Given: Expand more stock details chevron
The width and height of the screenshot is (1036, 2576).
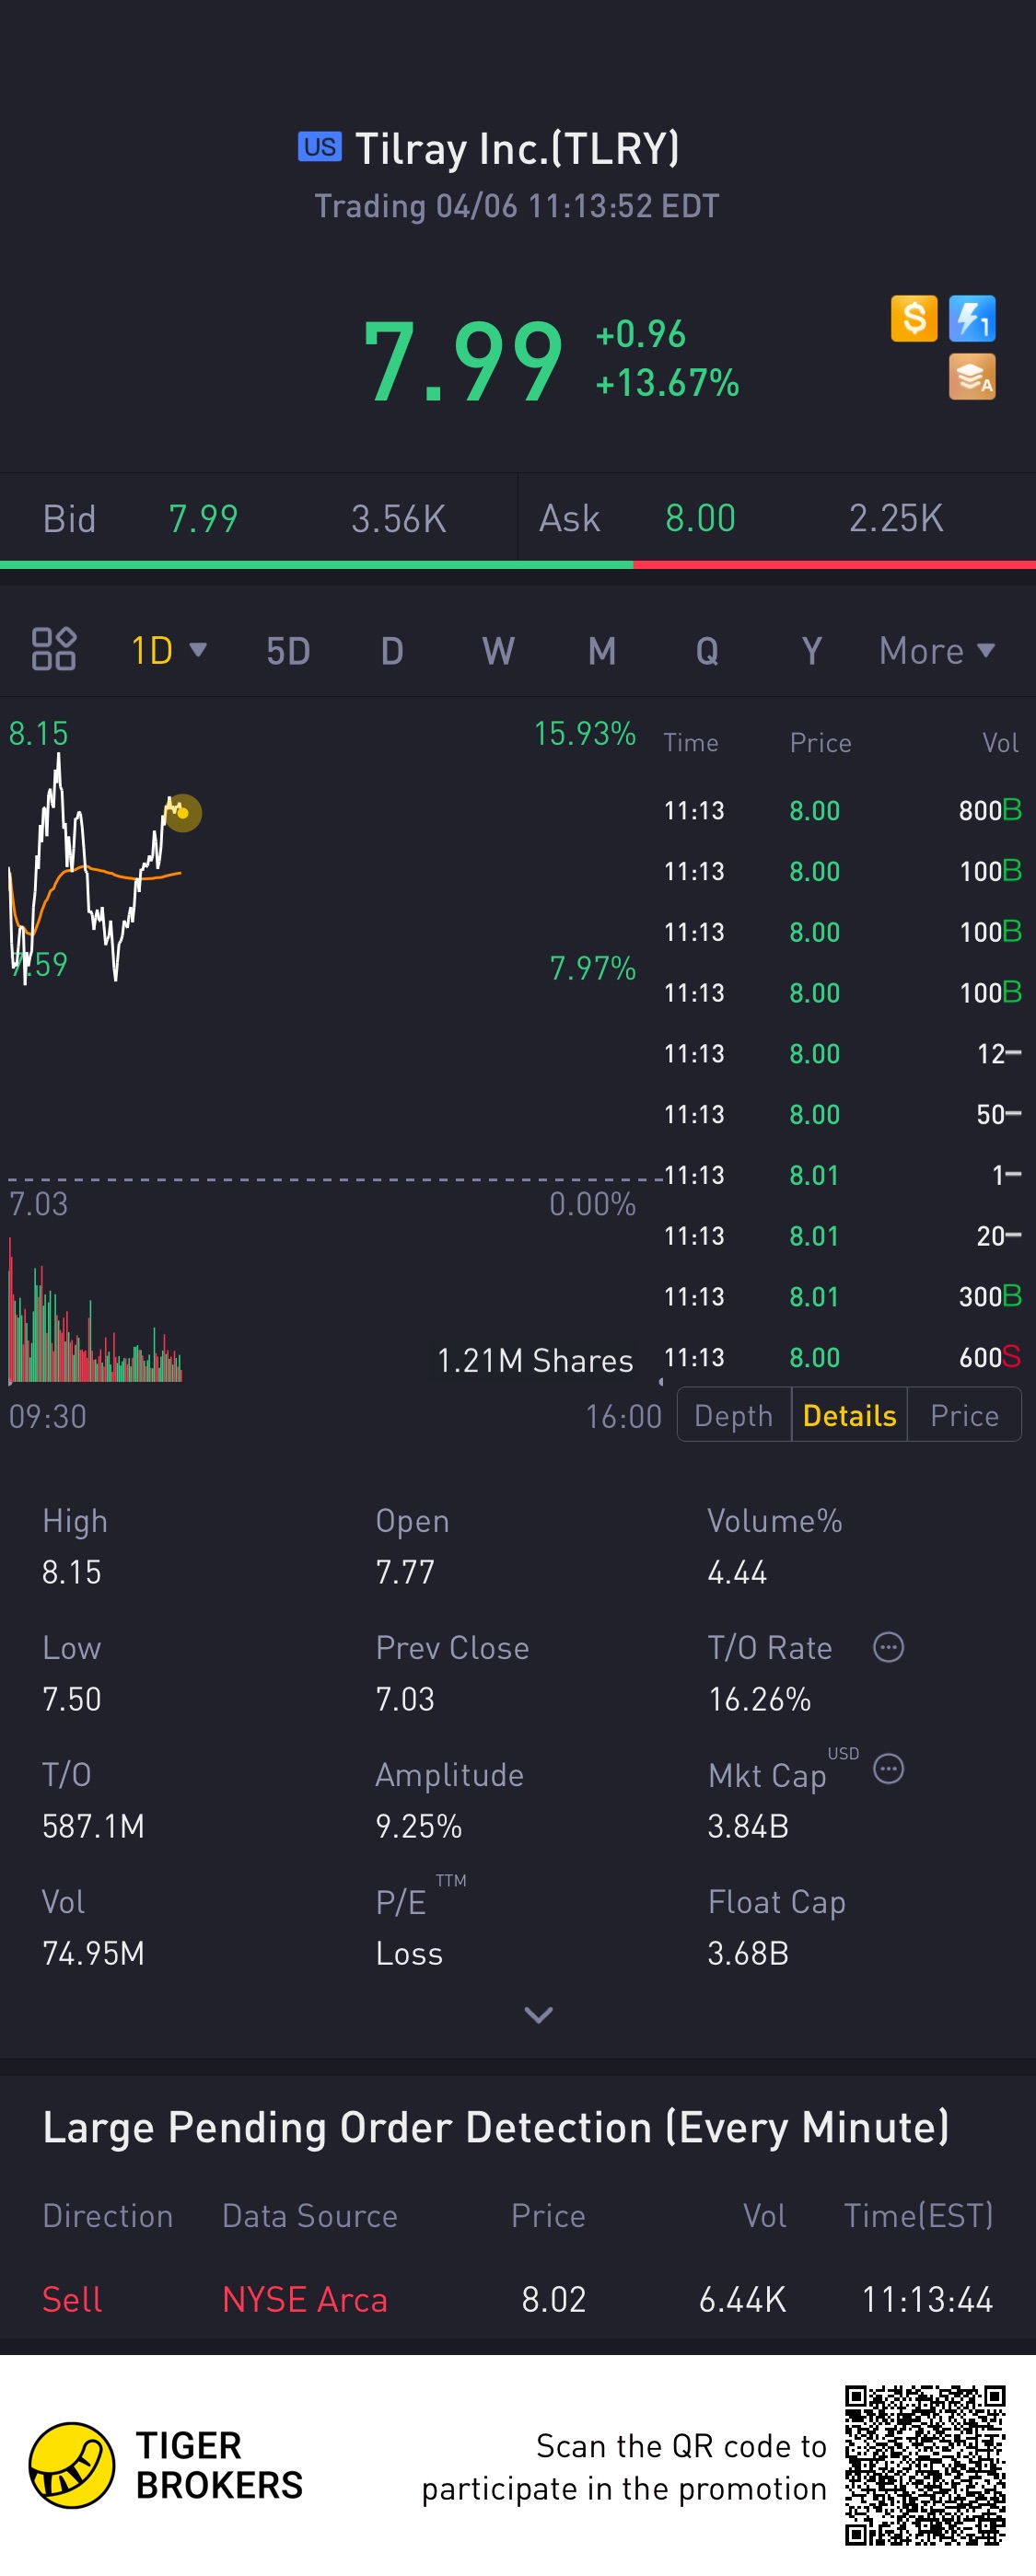Looking at the screenshot, I should pos(538,2015).
